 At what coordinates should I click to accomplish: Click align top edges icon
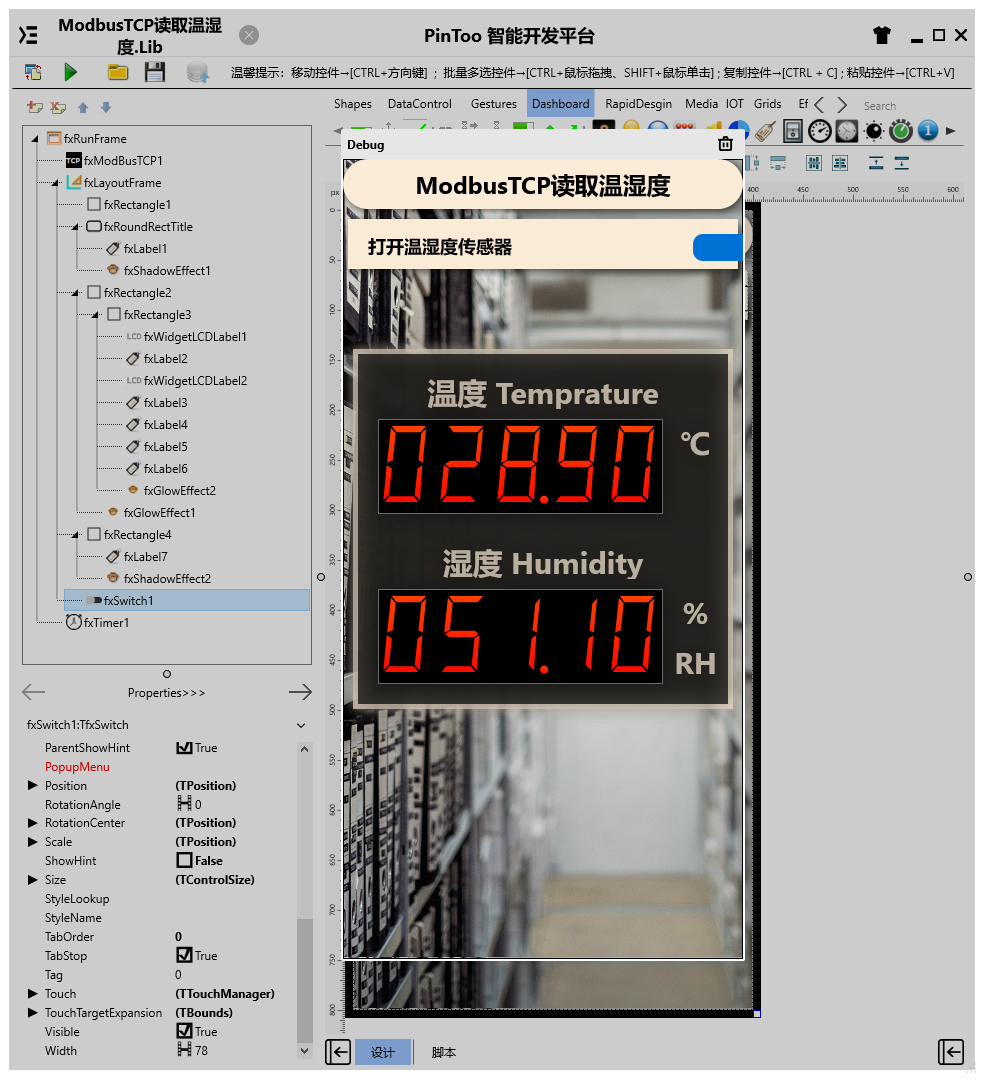click(876, 163)
